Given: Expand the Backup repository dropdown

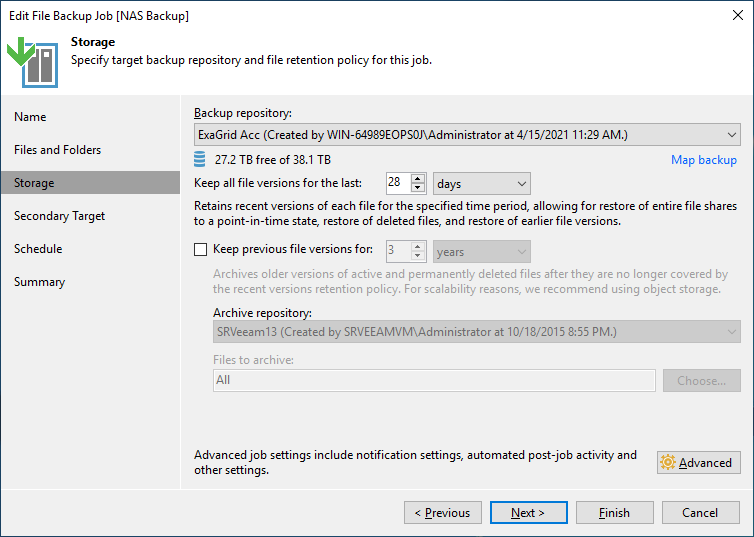Looking at the screenshot, I should tap(467, 135).
